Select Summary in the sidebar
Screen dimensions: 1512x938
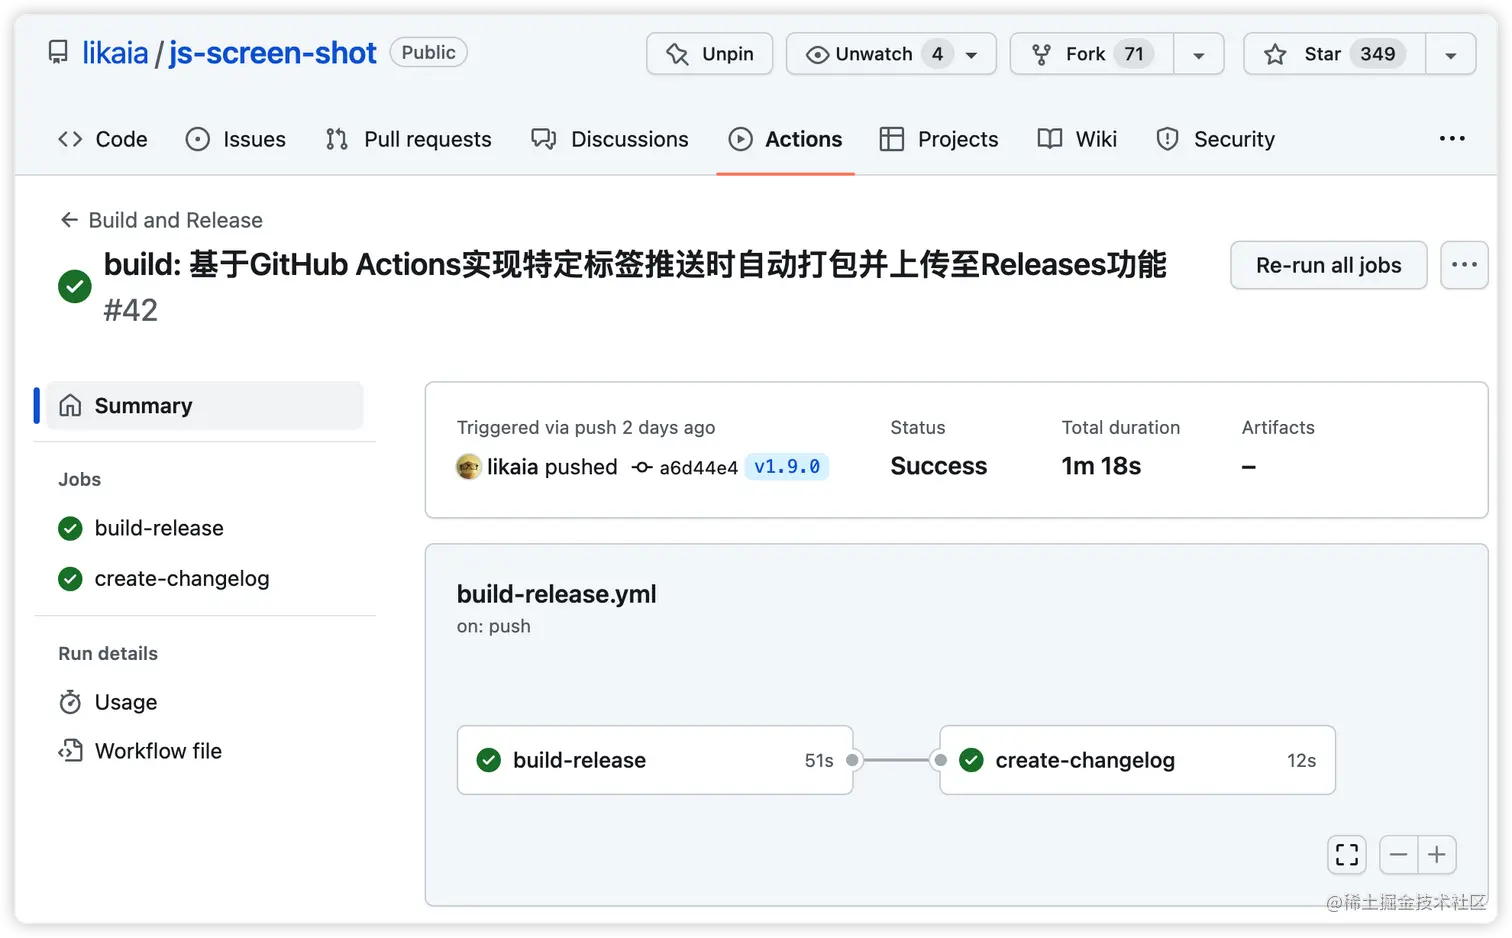205,405
